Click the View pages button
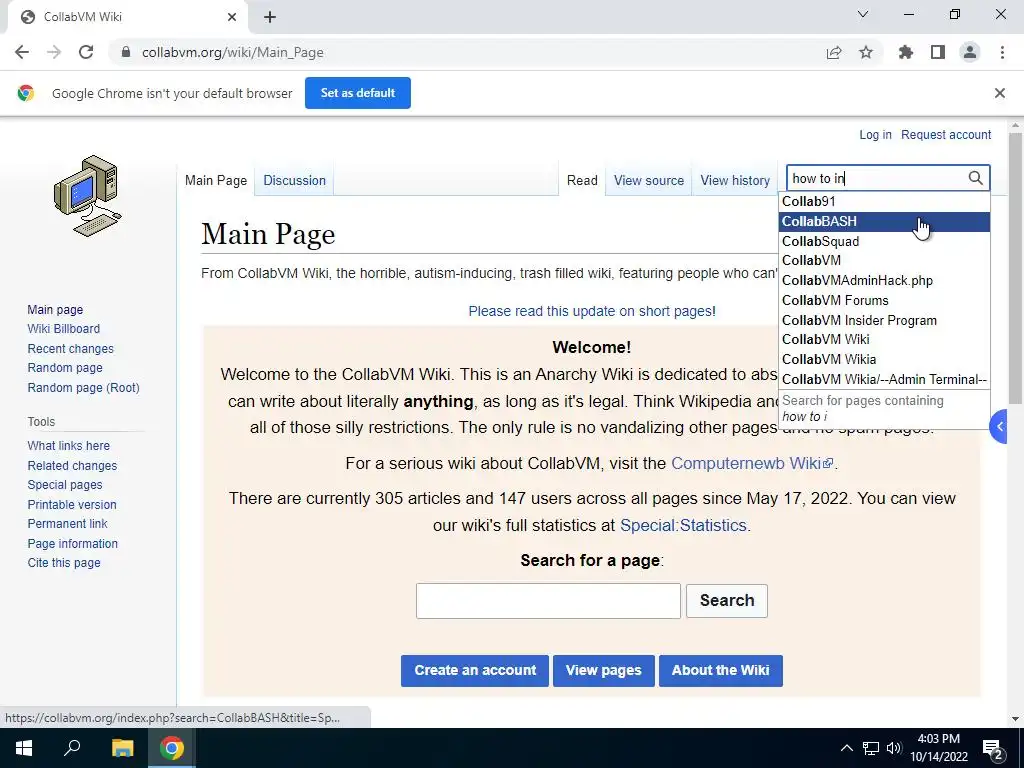The image size is (1024, 768). pyautogui.click(x=603, y=671)
